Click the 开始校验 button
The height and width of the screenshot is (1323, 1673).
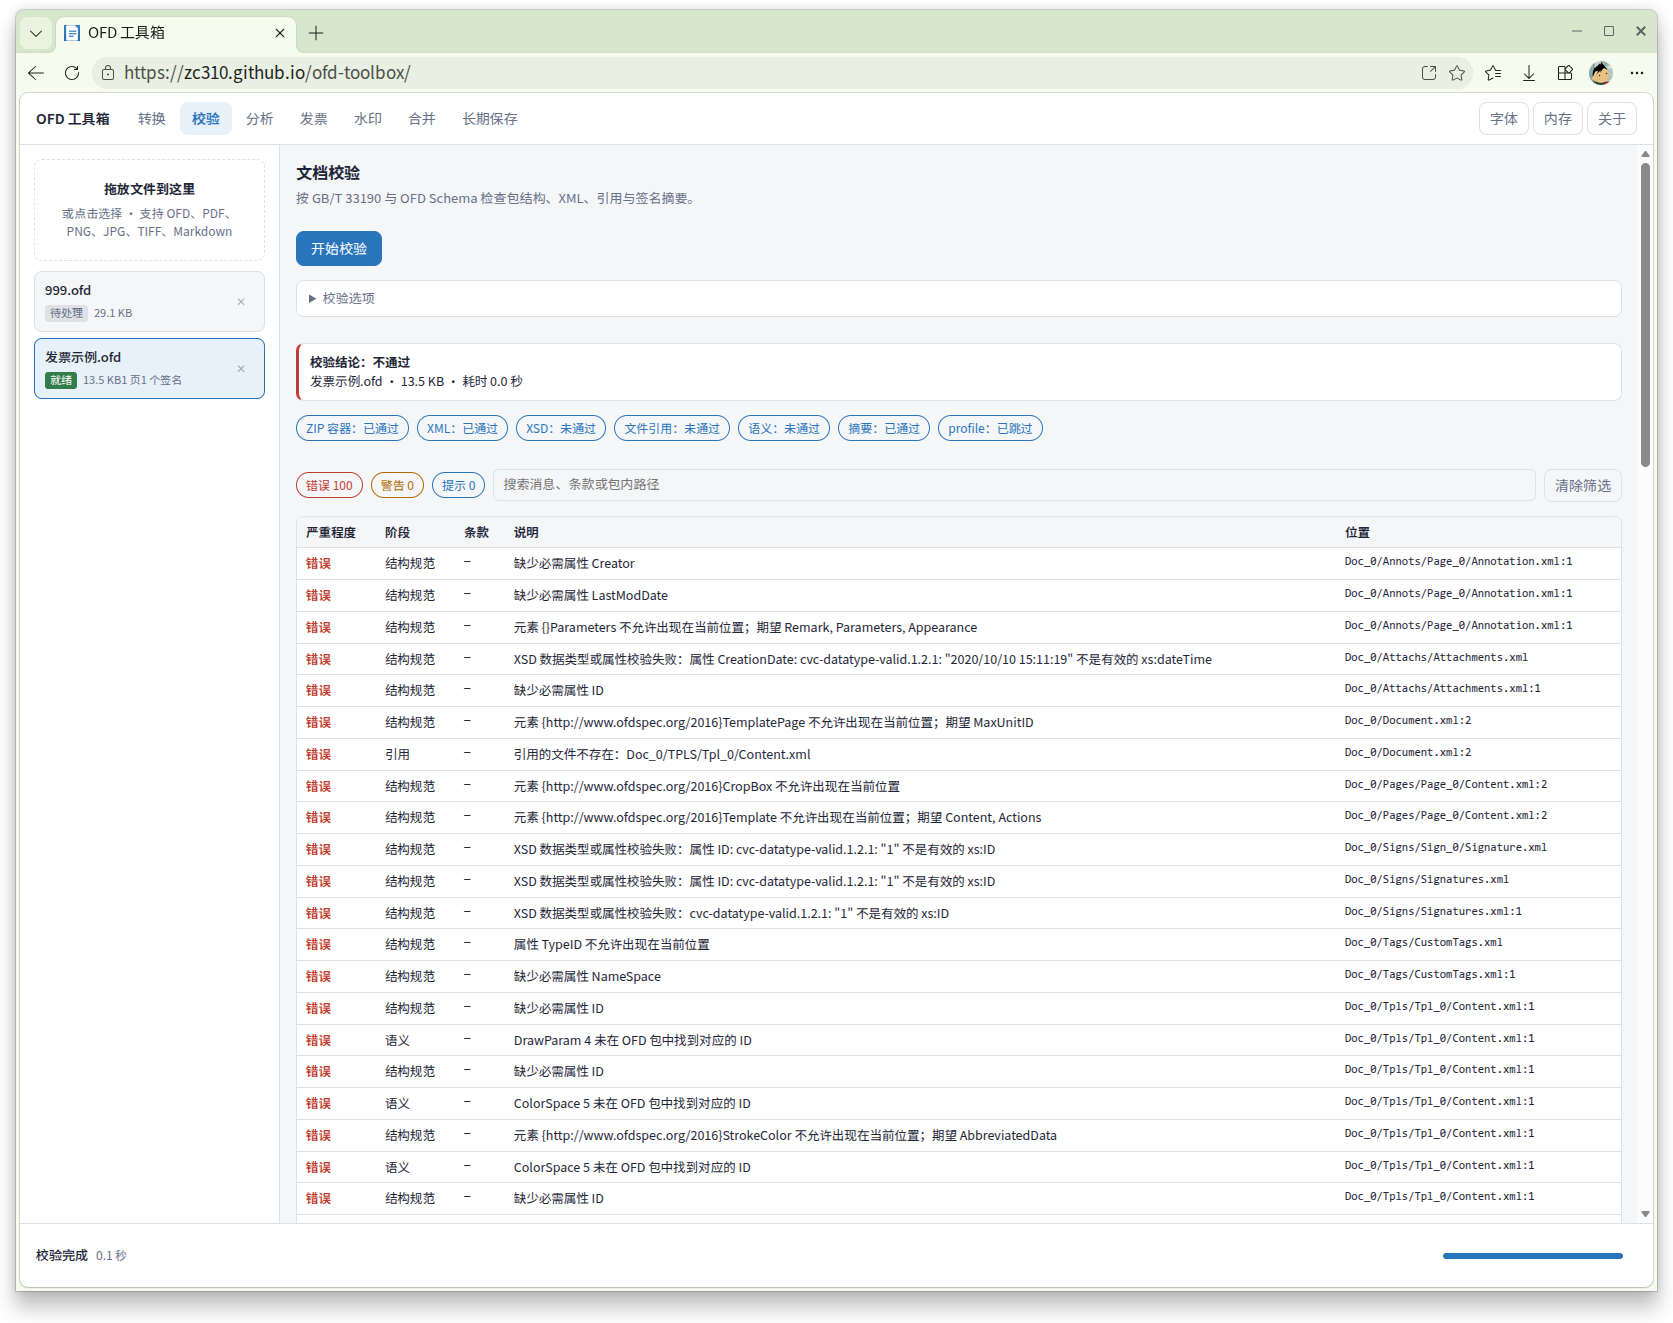pyautogui.click(x=339, y=249)
